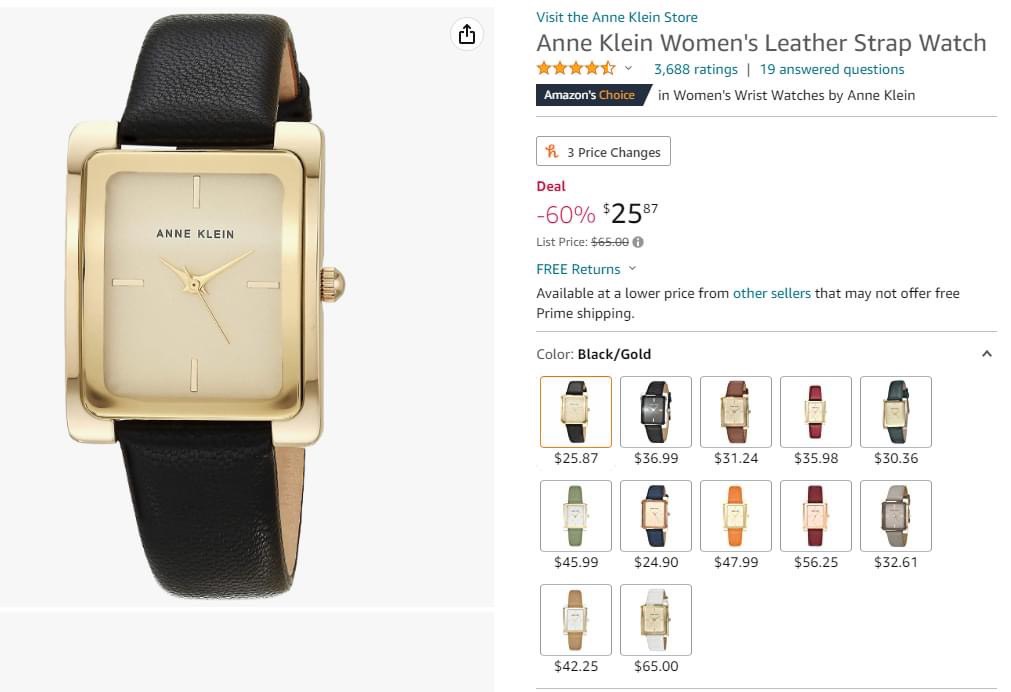Image resolution: width=1011 pixels, height=692 pixels.
Task: Select the green strap watch for $45.99
Action: point(576,515)
